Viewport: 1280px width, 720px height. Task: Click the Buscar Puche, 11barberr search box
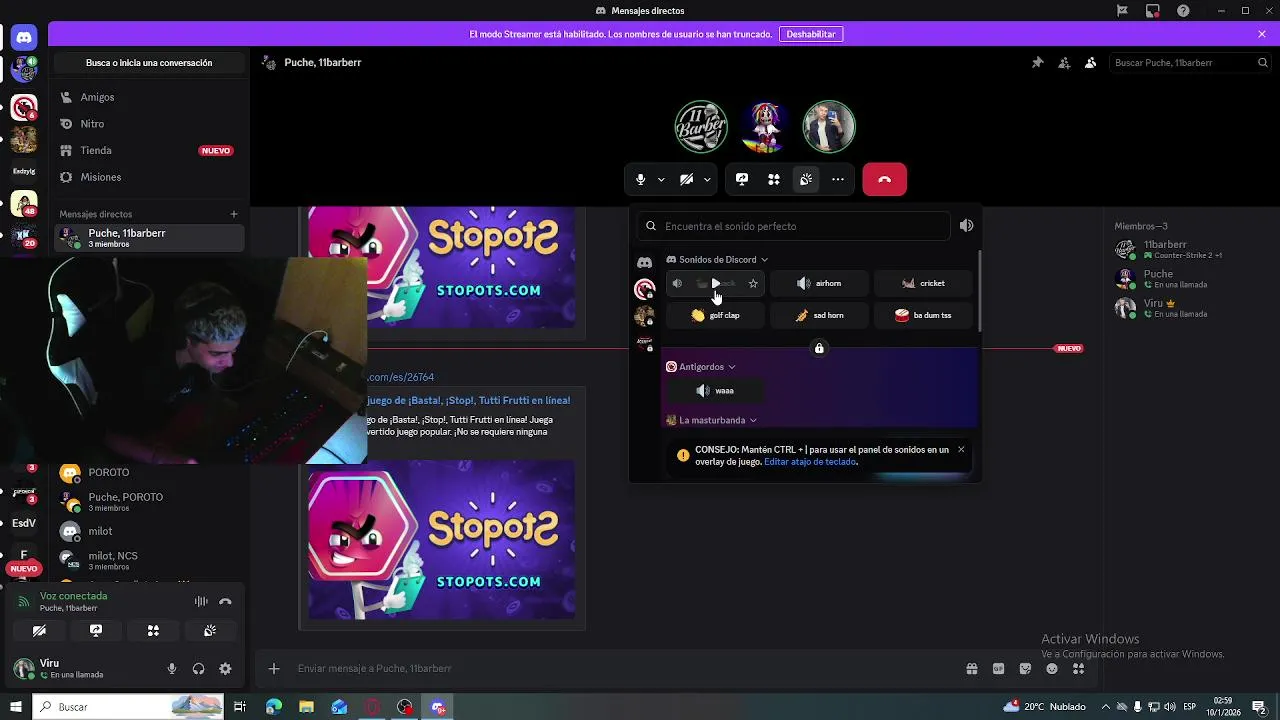(x=1190, y=62)
